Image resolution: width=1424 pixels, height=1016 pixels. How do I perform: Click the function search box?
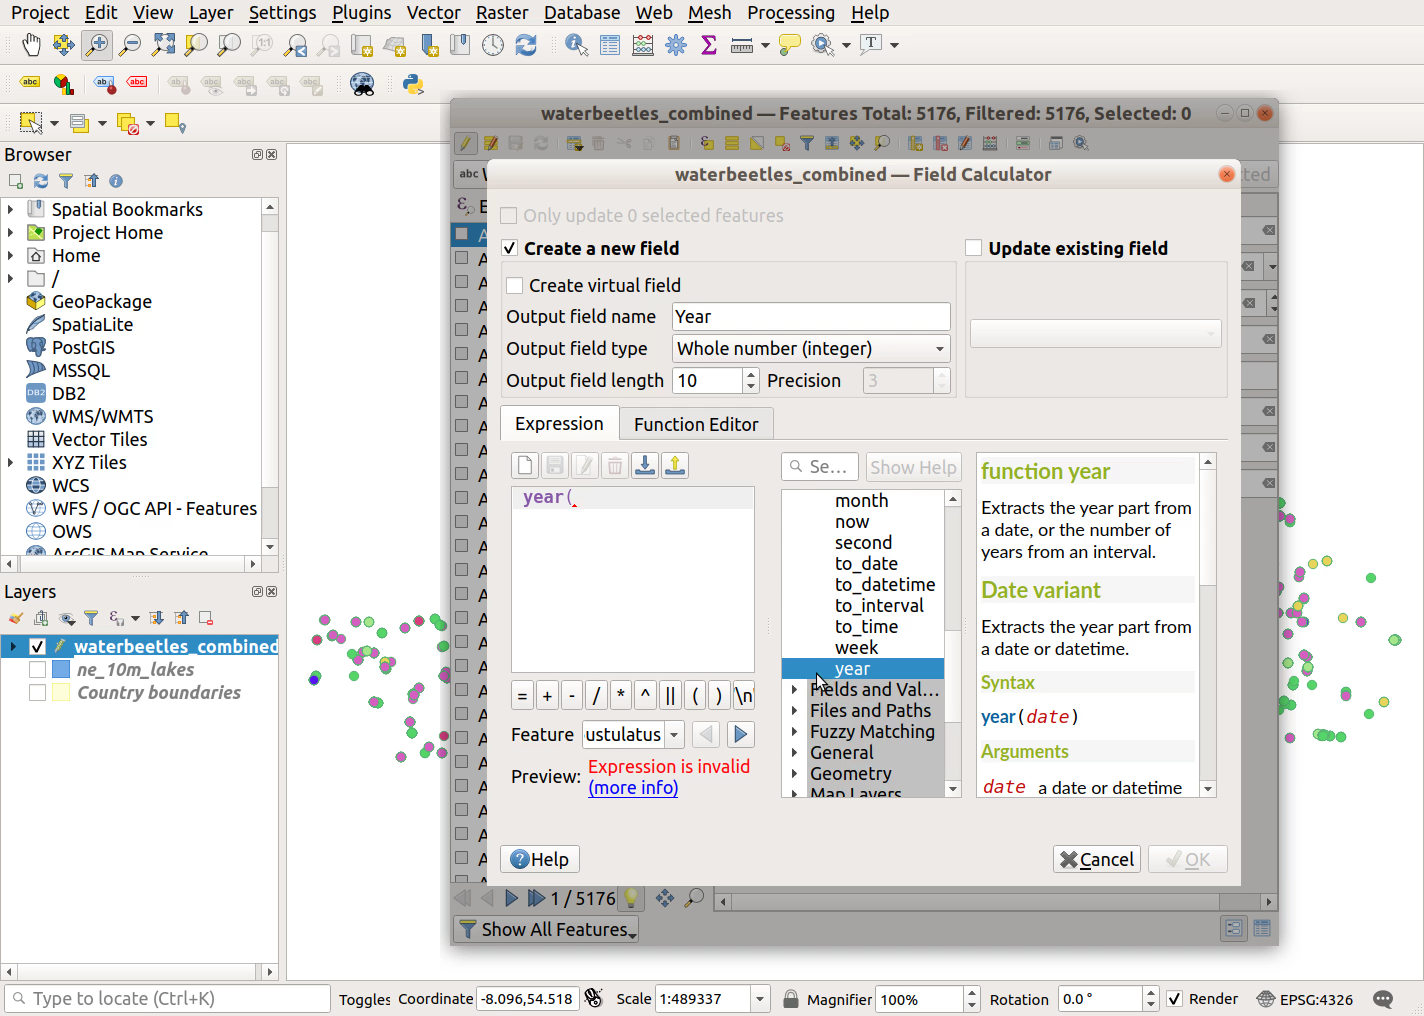[x=820, y=467]
